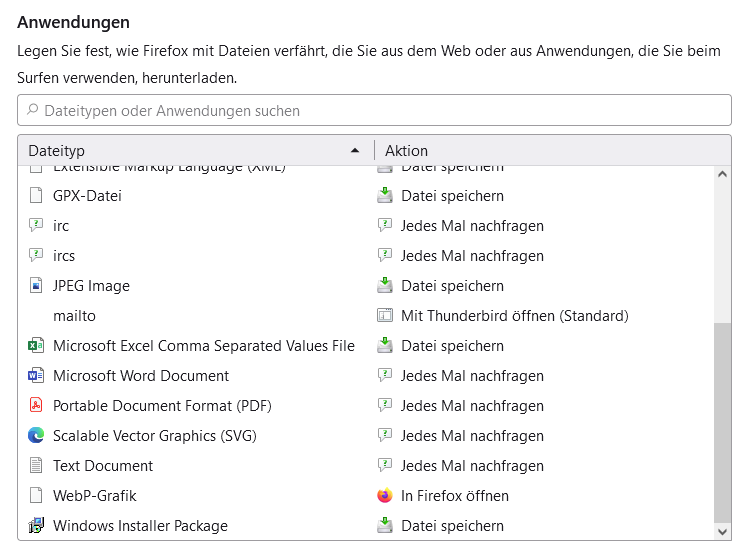Viewport: 750px width, 558px height.
Task: Click the file types search field
Action: 374,110
